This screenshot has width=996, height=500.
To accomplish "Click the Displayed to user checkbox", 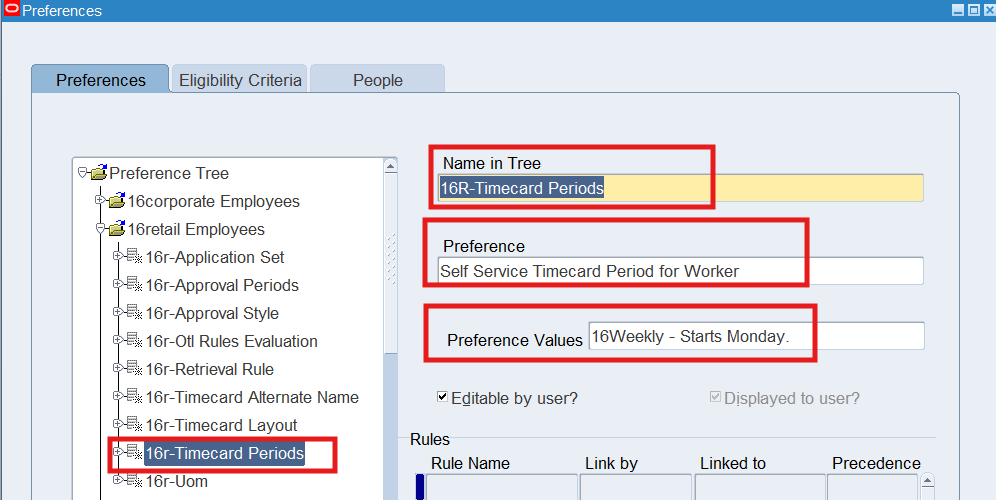I will [x=715, y=397].
